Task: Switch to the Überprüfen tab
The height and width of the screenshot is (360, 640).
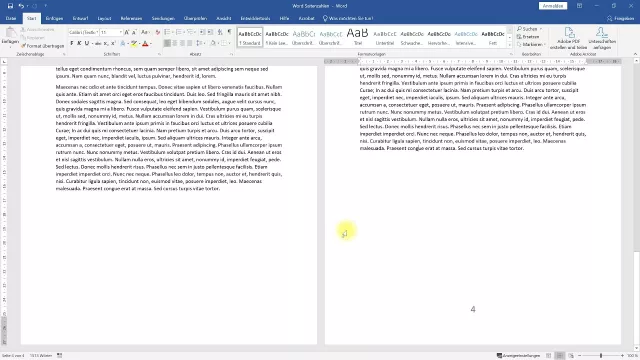Action: tap(195, 18)
